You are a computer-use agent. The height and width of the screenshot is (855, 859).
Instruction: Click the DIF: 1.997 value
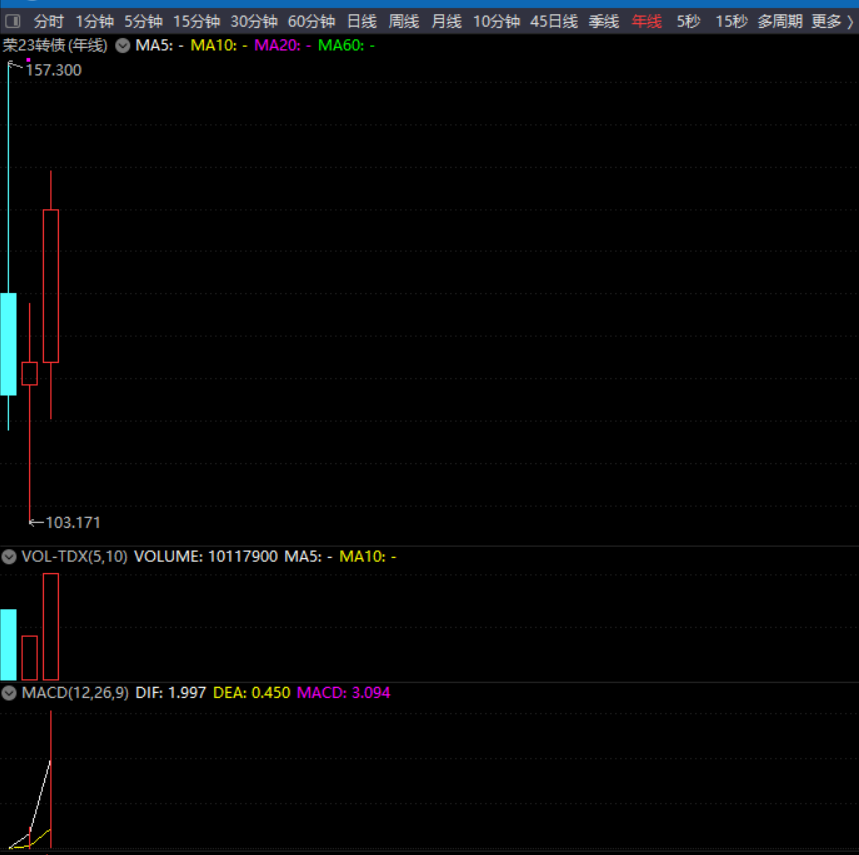point(170,693)
